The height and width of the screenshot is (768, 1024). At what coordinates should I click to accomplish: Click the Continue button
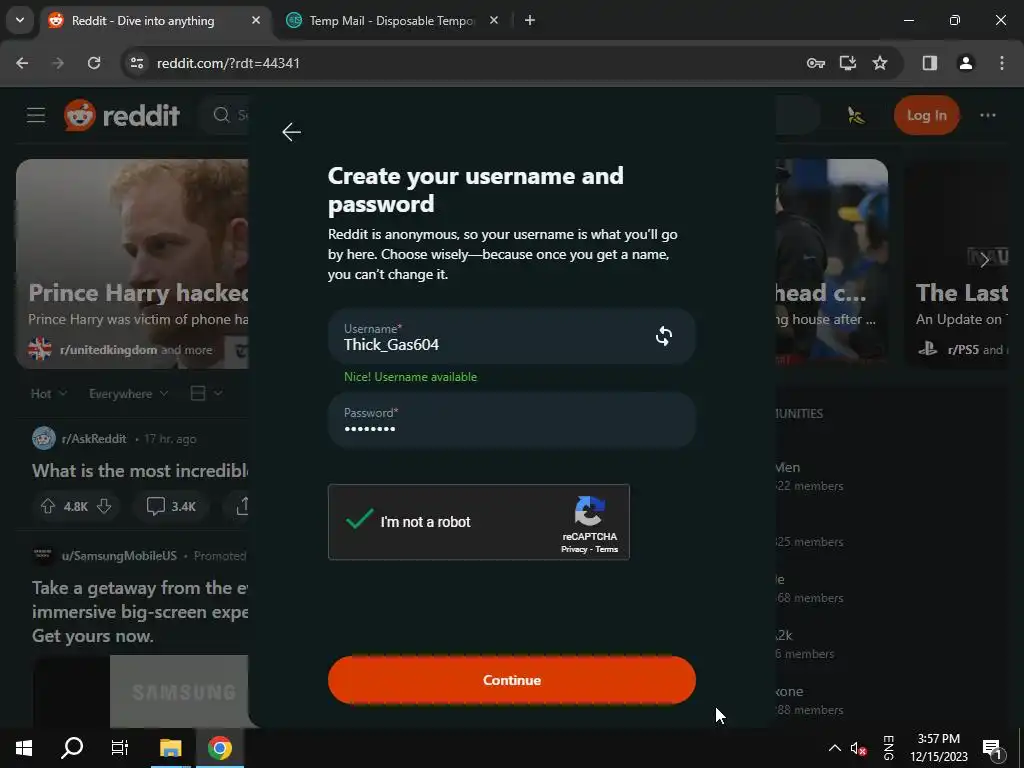point(511,680)
